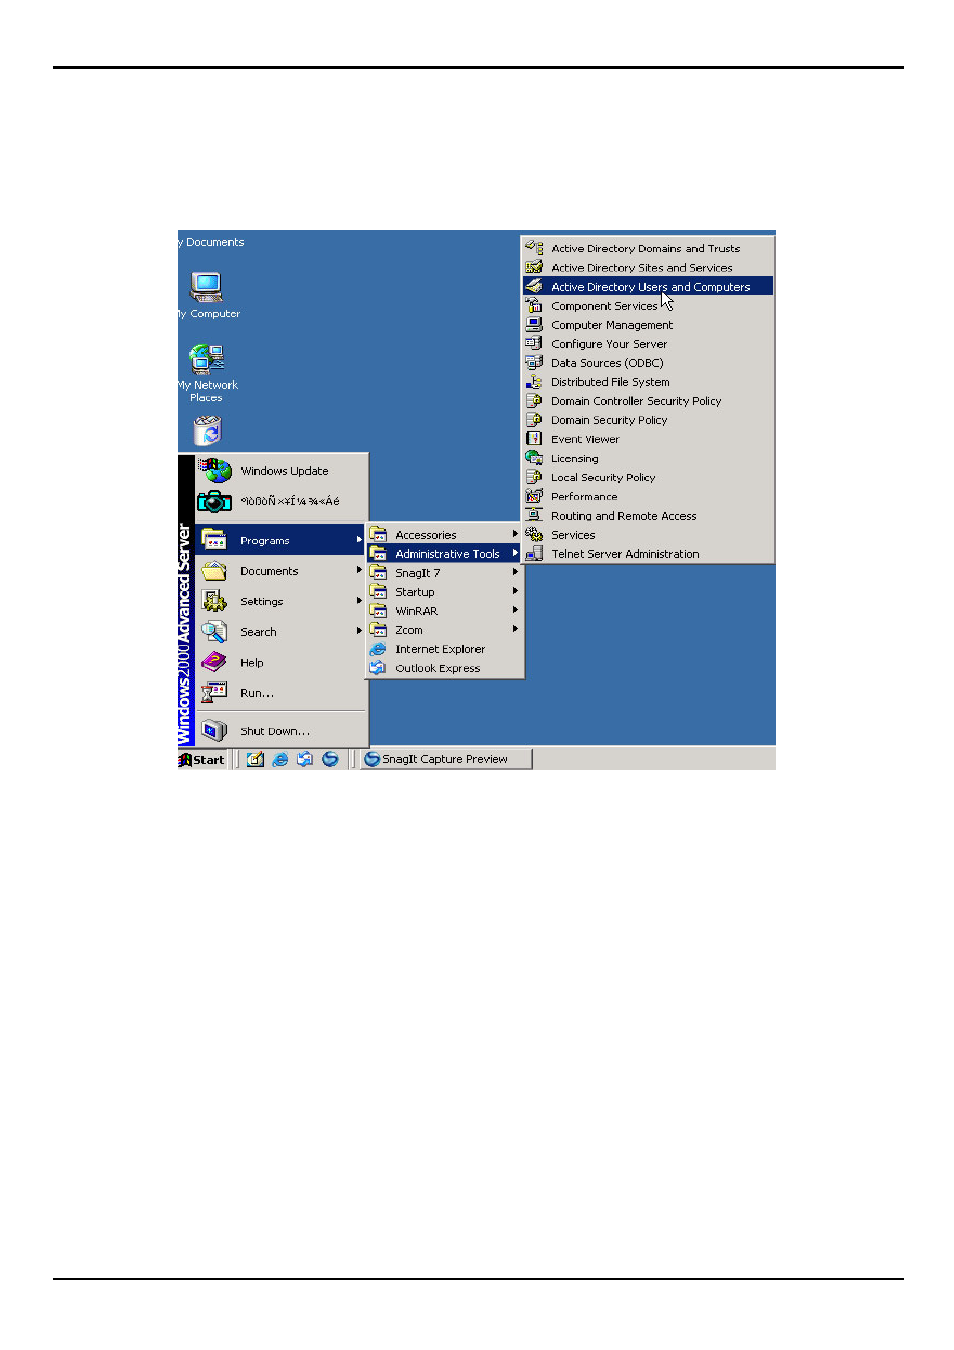
Task: Open Computer Management icon
Action: click(534, 324)
